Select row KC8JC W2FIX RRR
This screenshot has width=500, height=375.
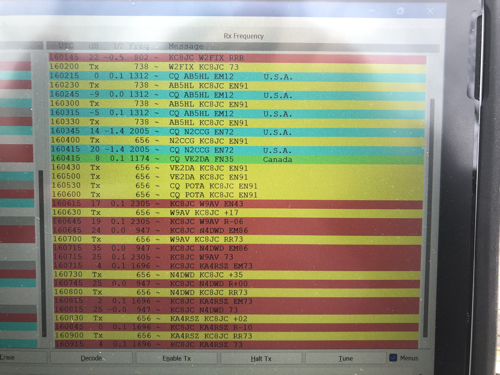coord(237,58)
